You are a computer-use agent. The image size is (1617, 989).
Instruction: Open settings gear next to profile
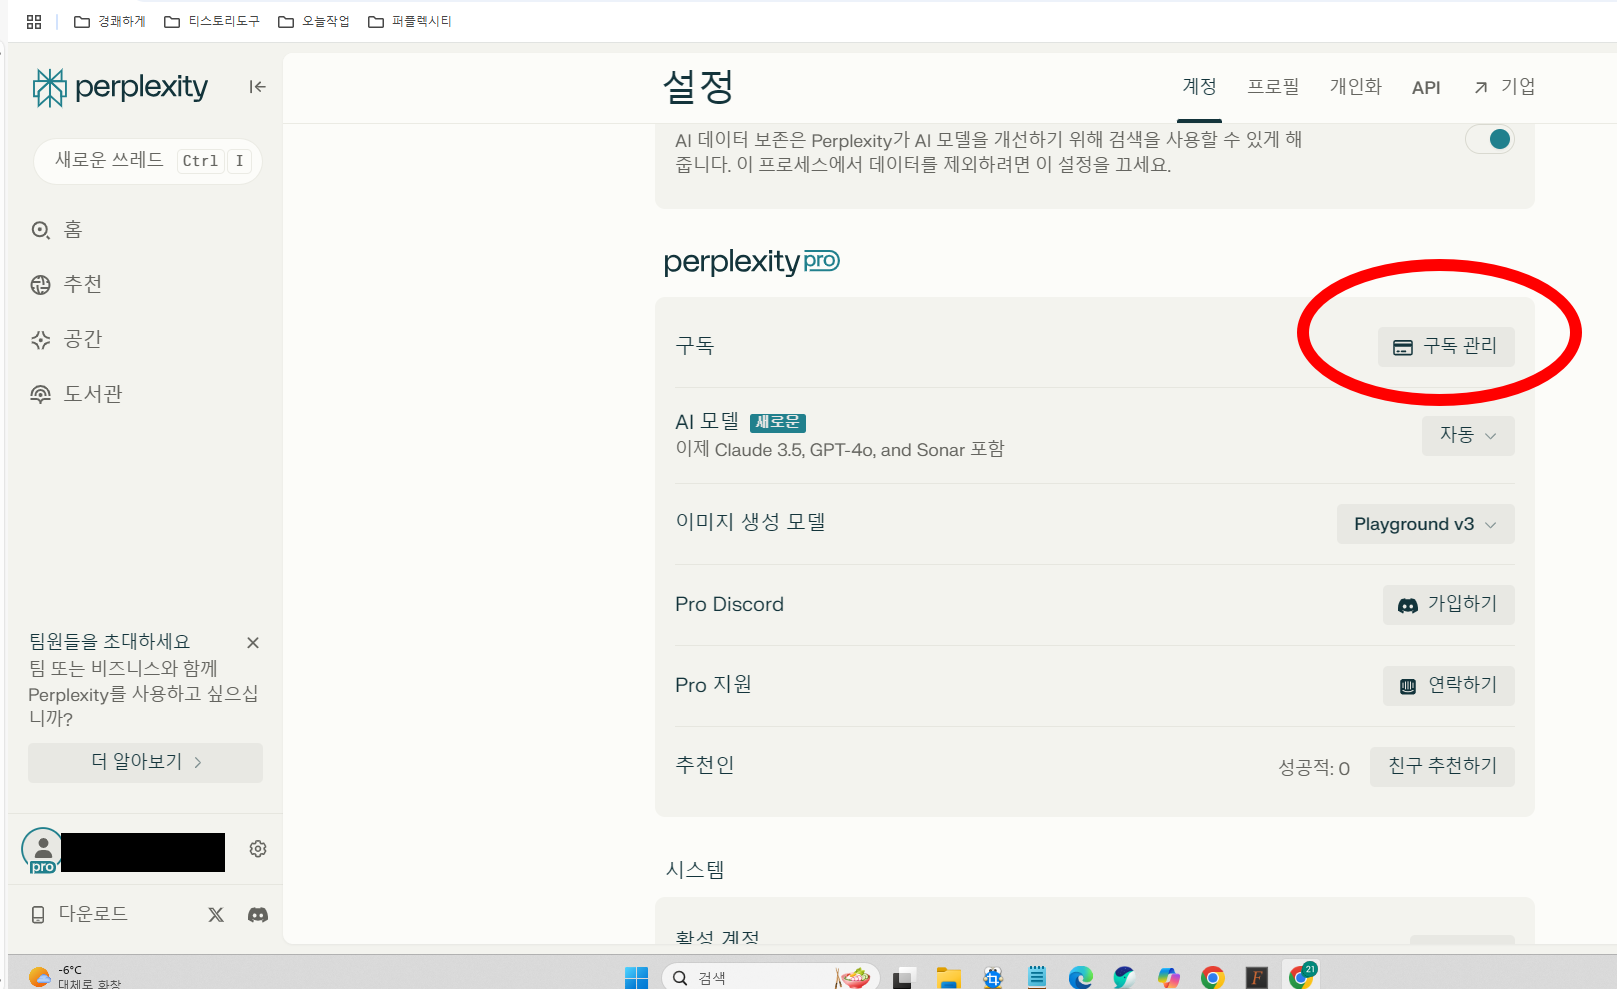(x=257, y=848)
